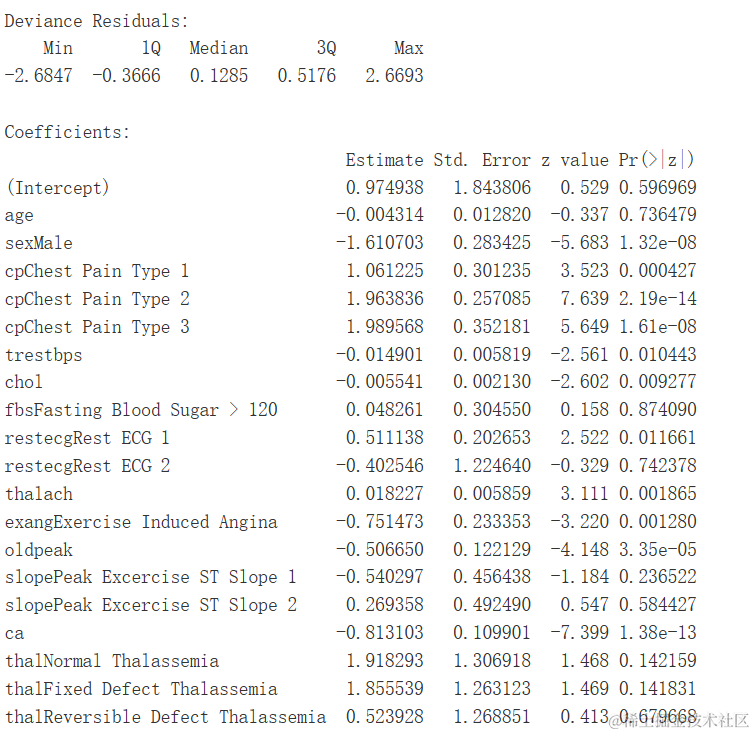Image resolution: width=755 pixels, height=735 pixels.
Task: Click the Pr(>|z|) column header
Action: (x=656, y=159)
